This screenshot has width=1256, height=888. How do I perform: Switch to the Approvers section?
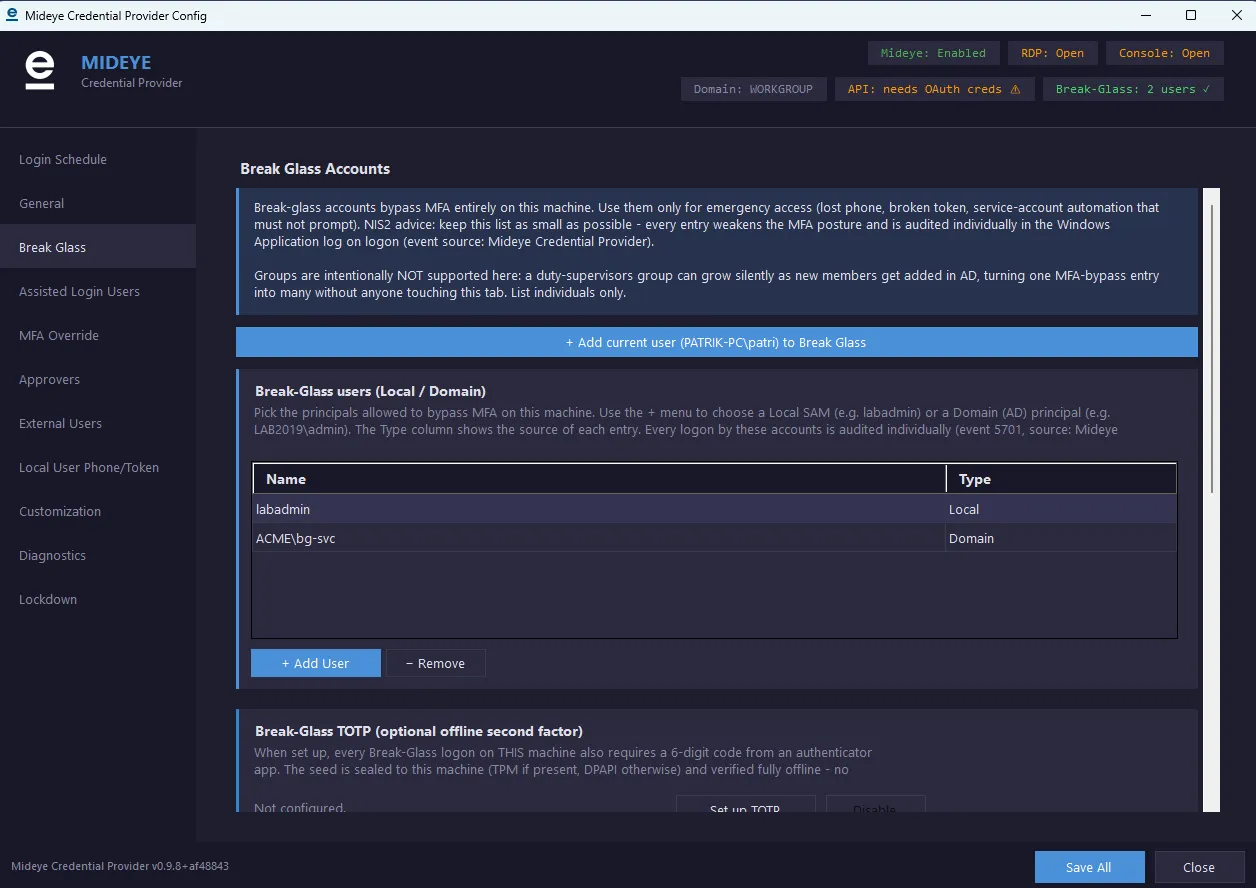pos(98,379)
